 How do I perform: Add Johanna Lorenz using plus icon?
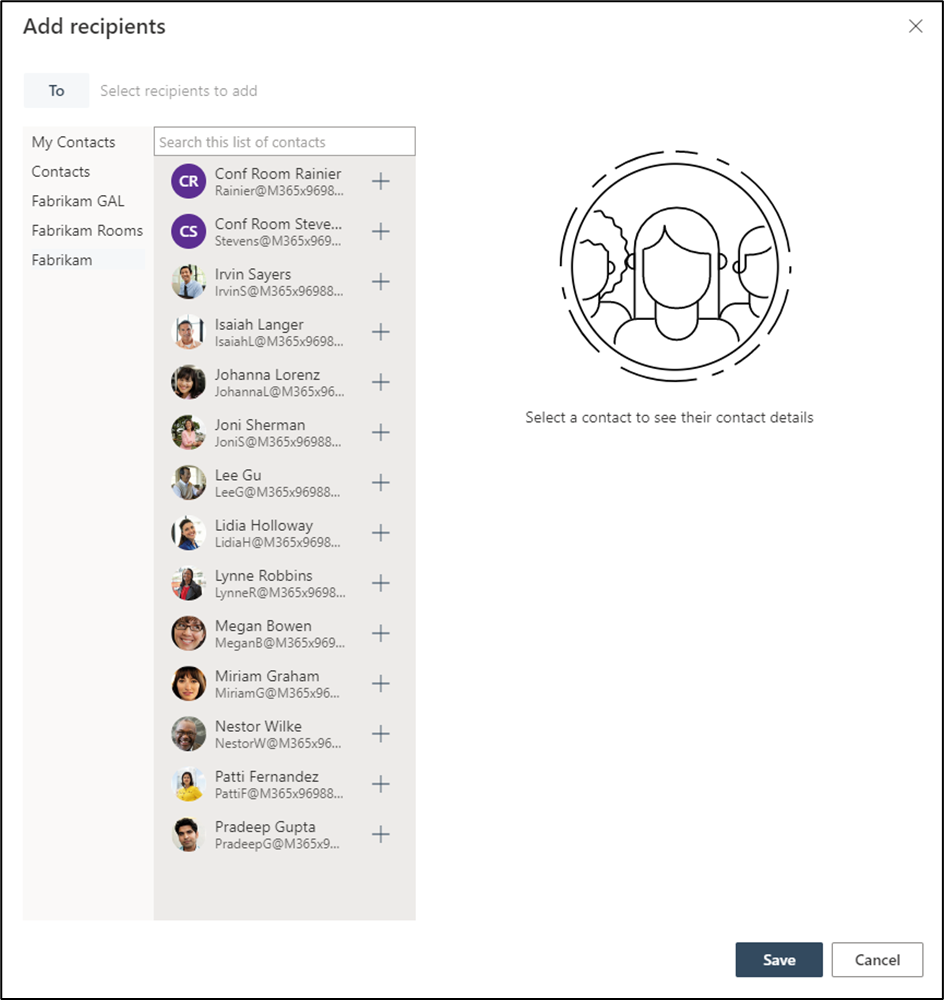(381, 382)
